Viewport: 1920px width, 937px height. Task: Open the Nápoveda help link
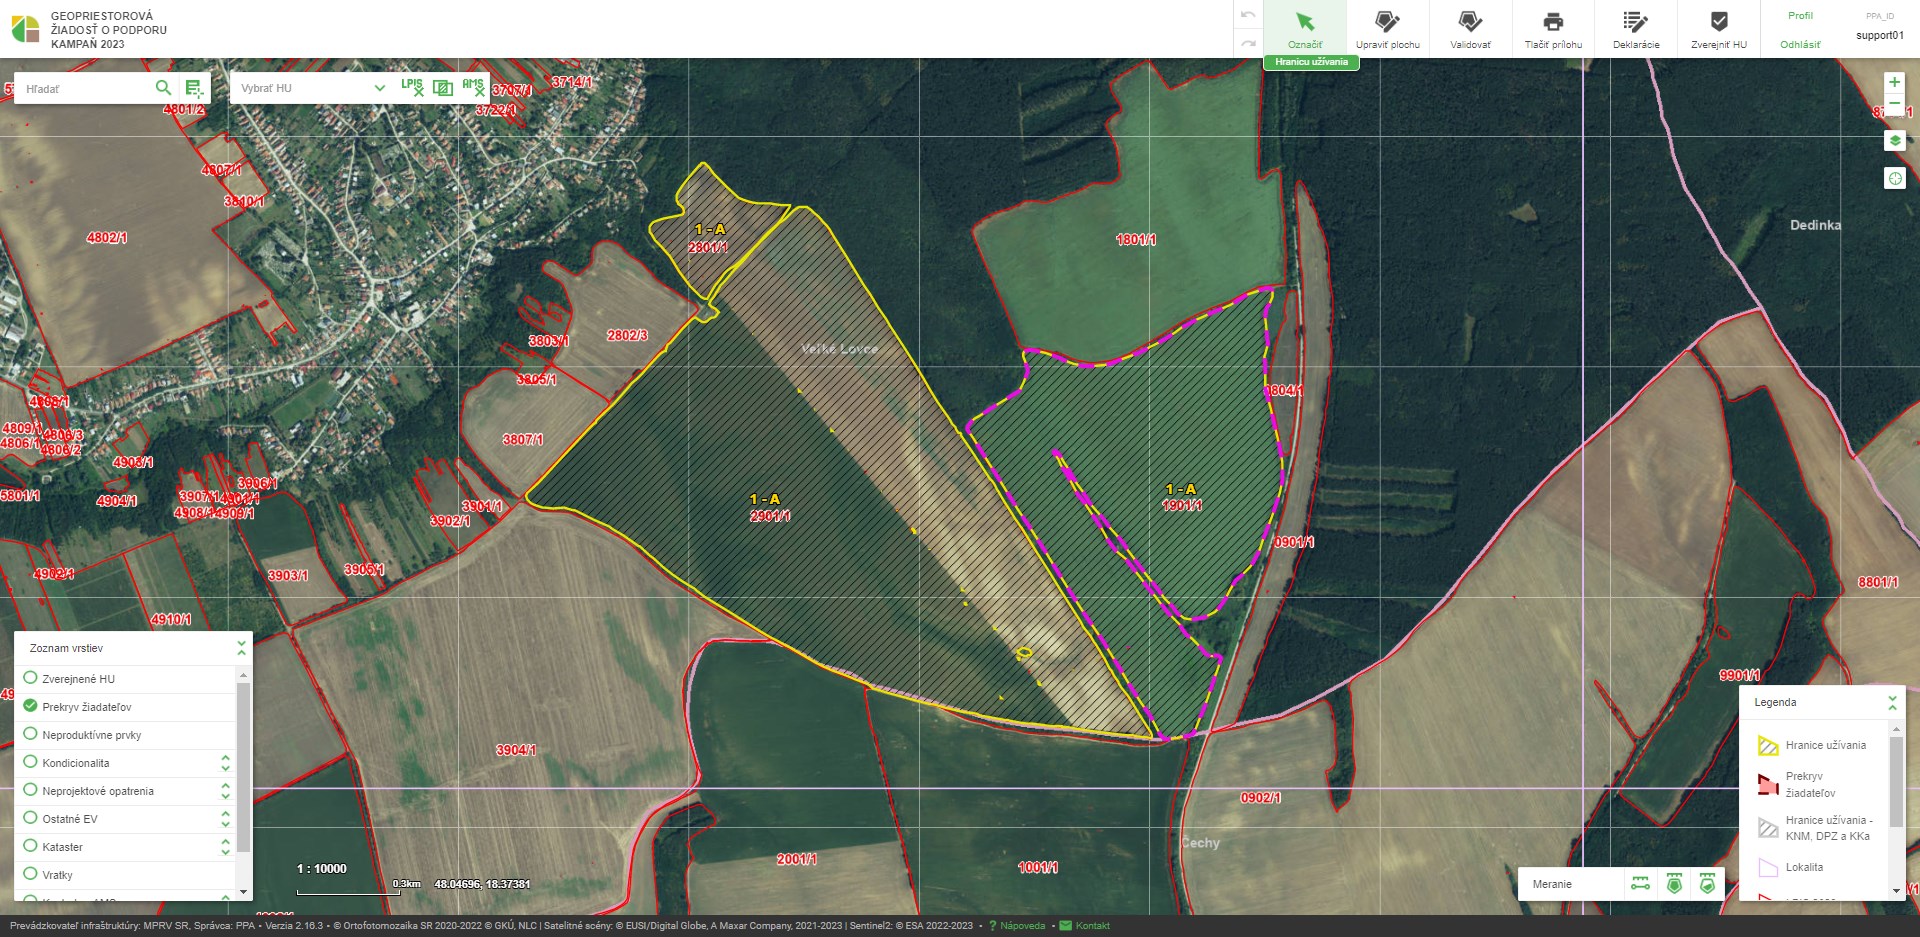tap(1016, 926)
